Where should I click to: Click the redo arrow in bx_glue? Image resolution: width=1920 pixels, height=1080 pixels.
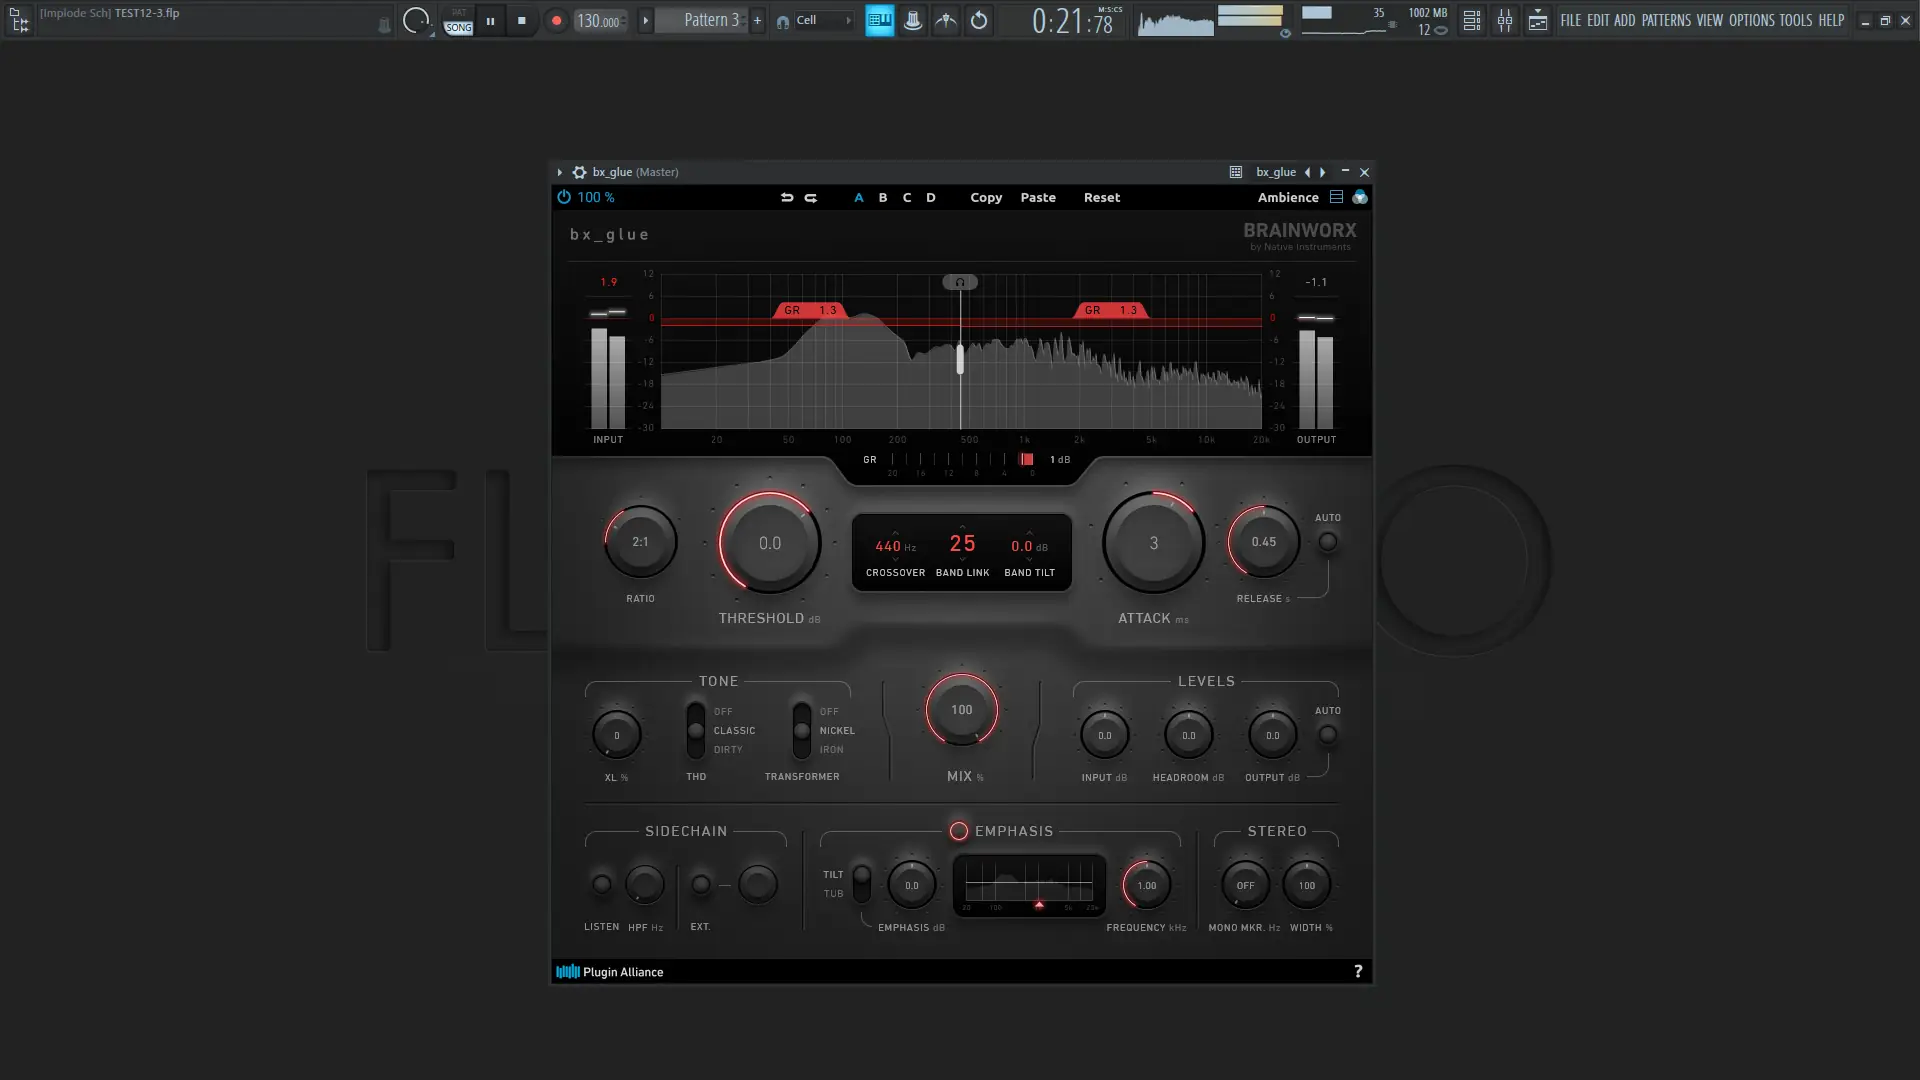coord(811,198)
